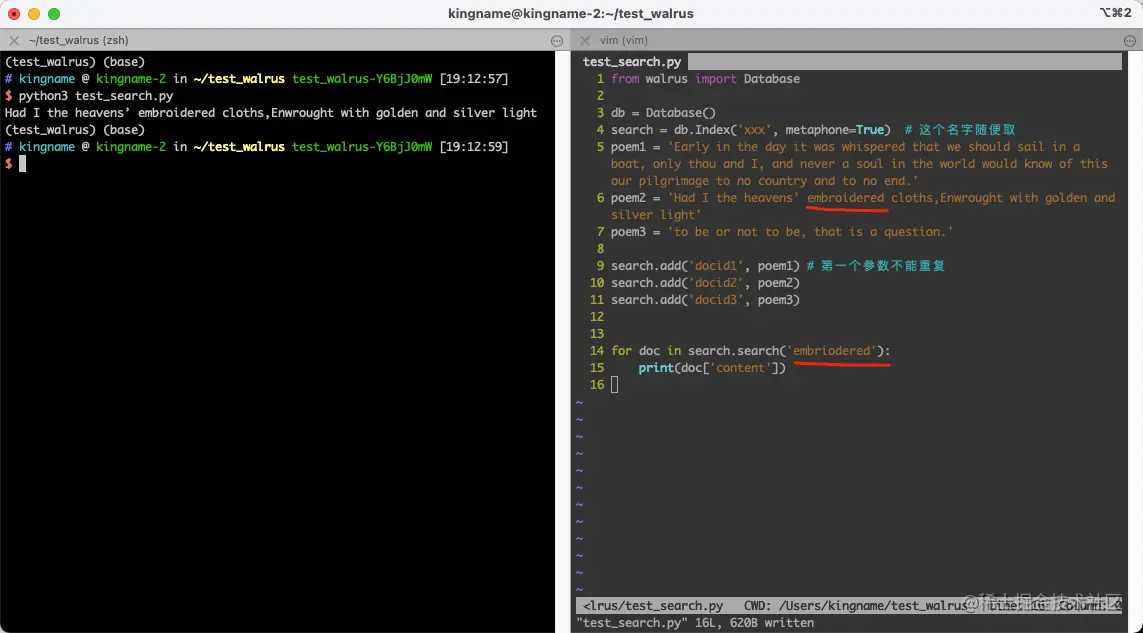Click the timestamp [19:12:59]
Image resolution: width=1143 pixels, height=633 pixels.
coord(474,147)
